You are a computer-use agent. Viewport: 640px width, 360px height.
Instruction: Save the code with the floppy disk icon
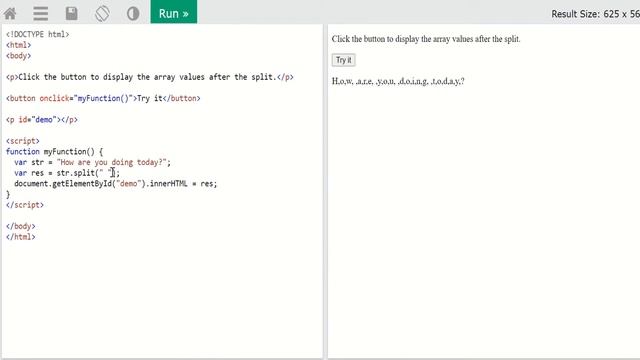point(71,13)
